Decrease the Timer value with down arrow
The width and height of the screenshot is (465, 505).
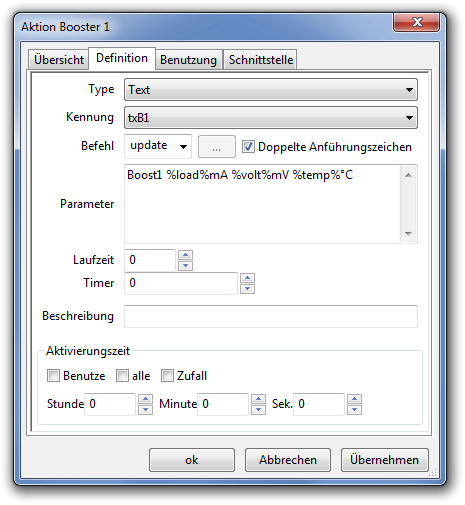(247, 289)
